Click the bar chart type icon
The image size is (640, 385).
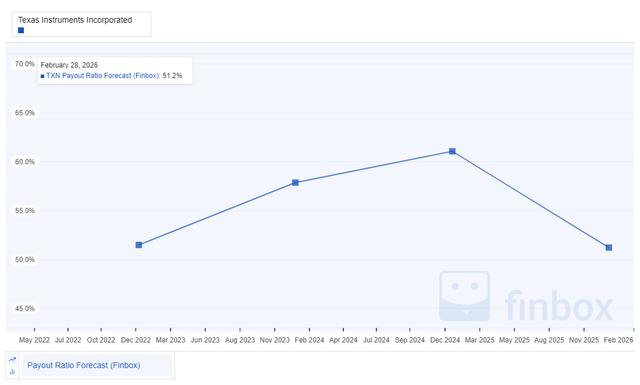click(12, 372)
